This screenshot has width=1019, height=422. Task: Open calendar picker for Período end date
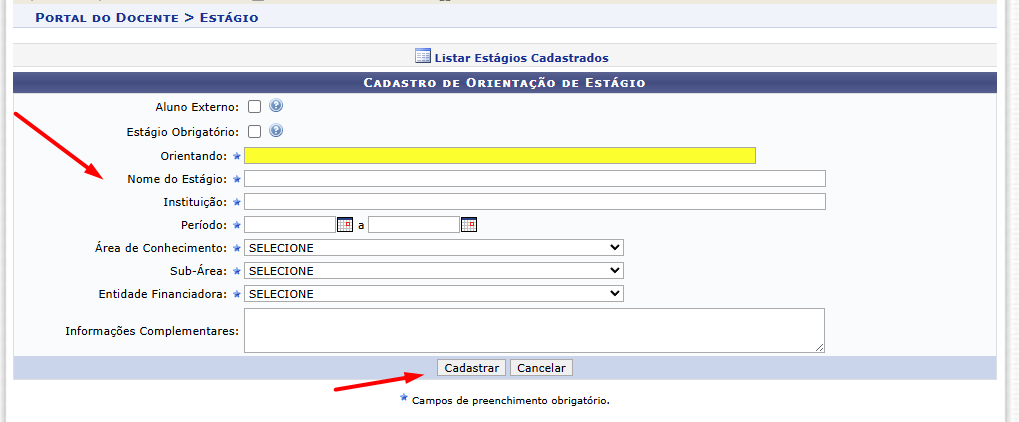pos(469,225)
